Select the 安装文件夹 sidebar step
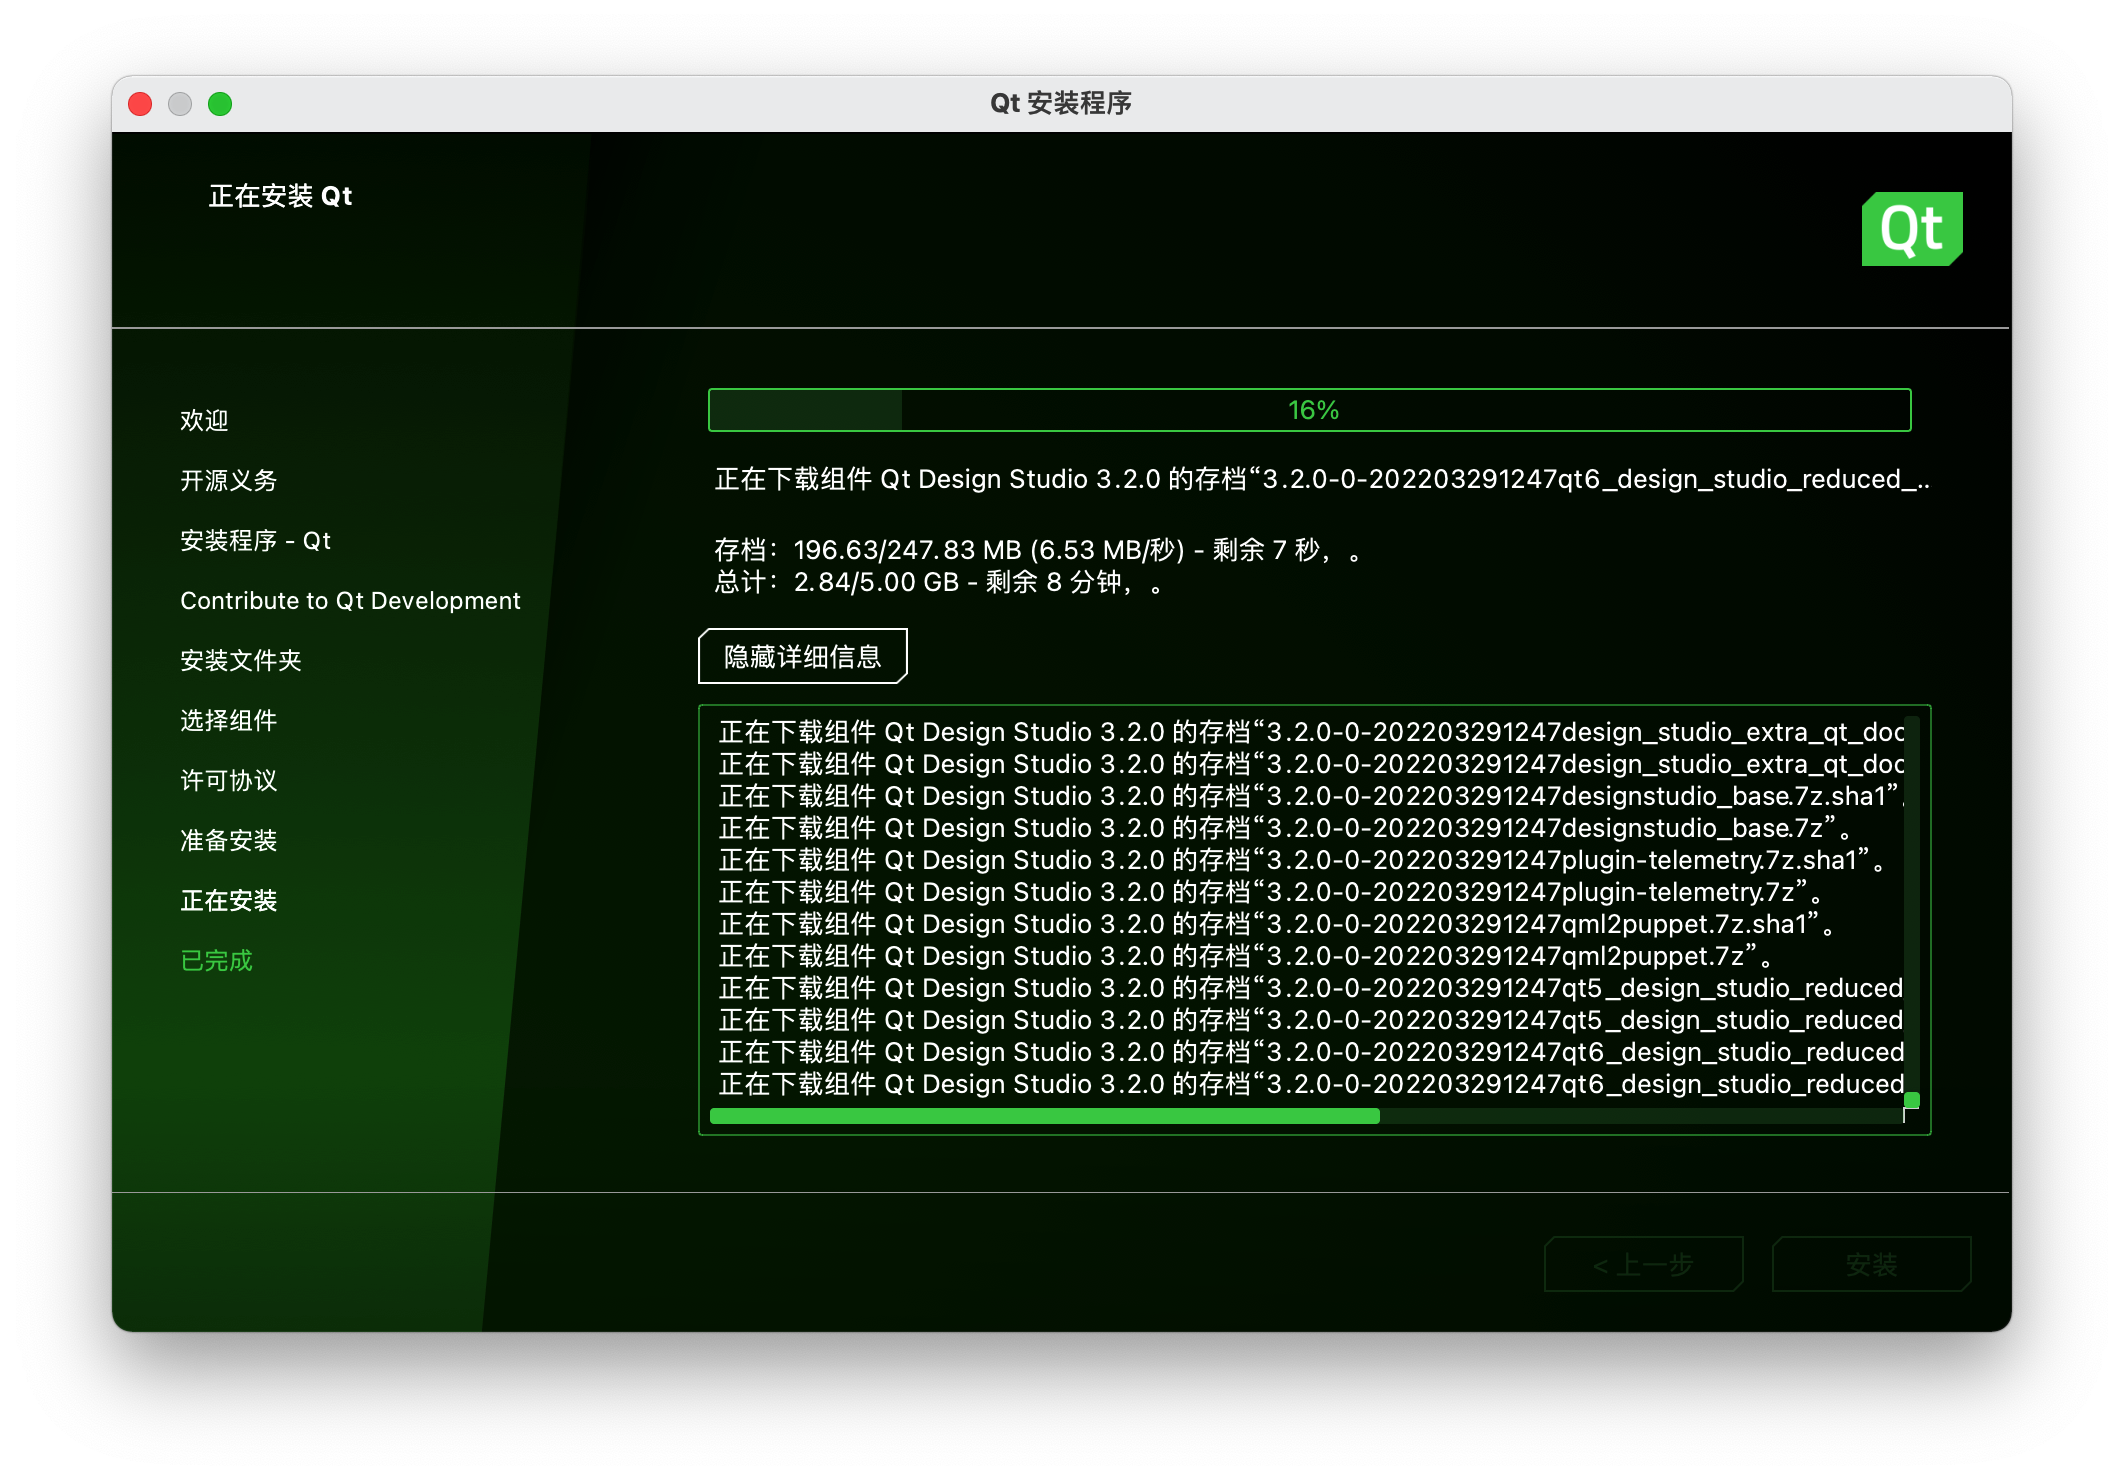This screenshot has width=2124, height=1480. [x=240, y=660]
